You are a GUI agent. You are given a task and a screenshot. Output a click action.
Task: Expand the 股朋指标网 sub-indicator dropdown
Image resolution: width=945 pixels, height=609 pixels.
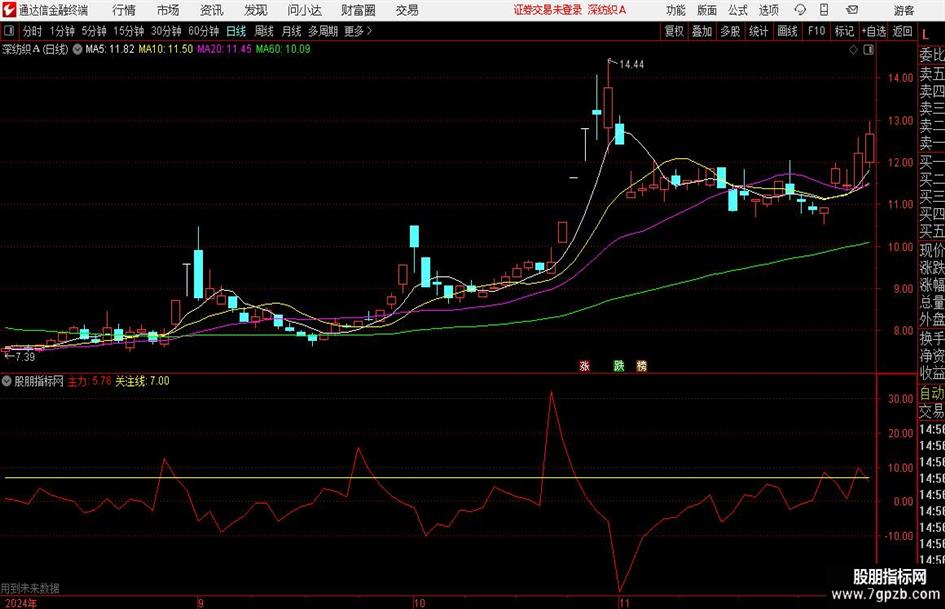(x=7, y=381)
